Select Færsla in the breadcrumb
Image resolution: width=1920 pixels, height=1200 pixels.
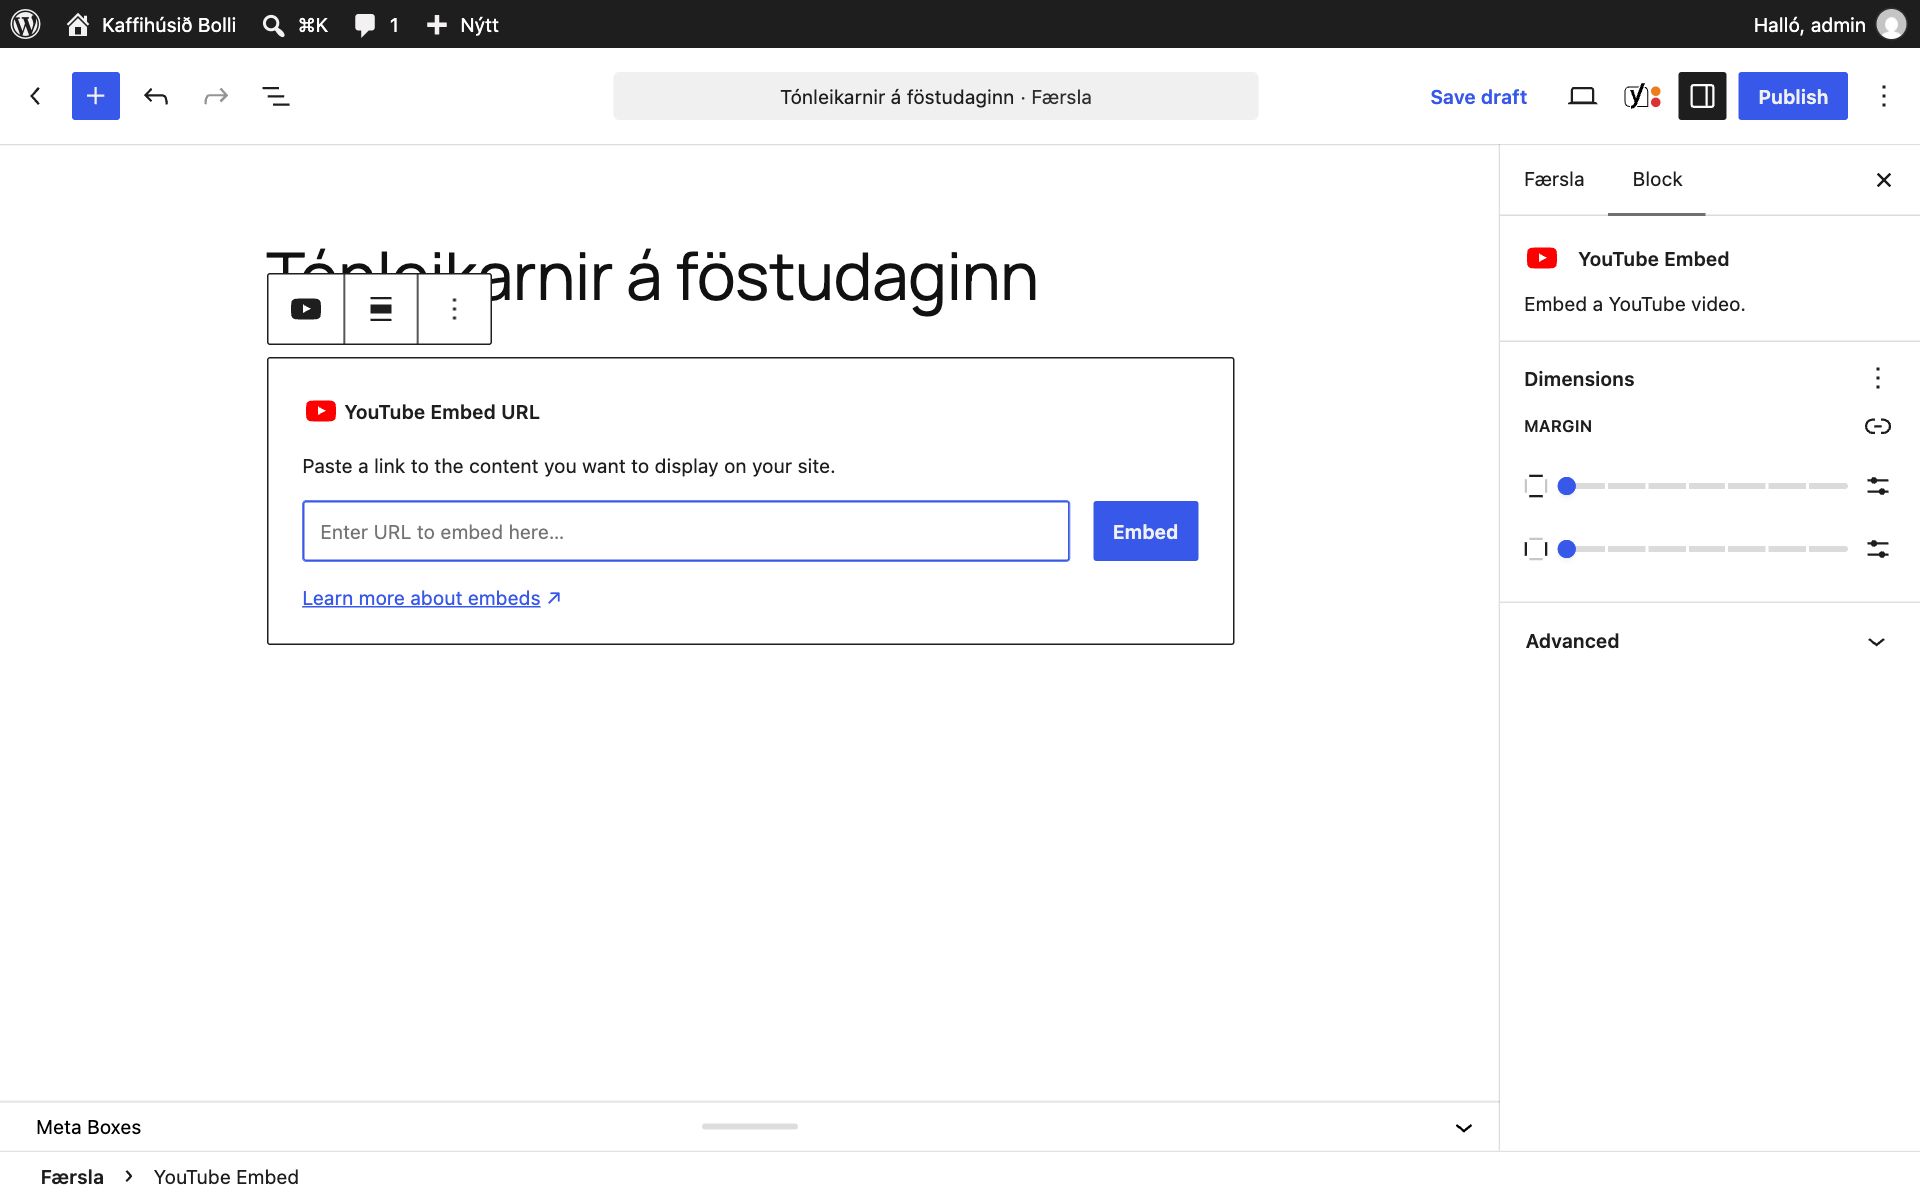click(72, 1177)
